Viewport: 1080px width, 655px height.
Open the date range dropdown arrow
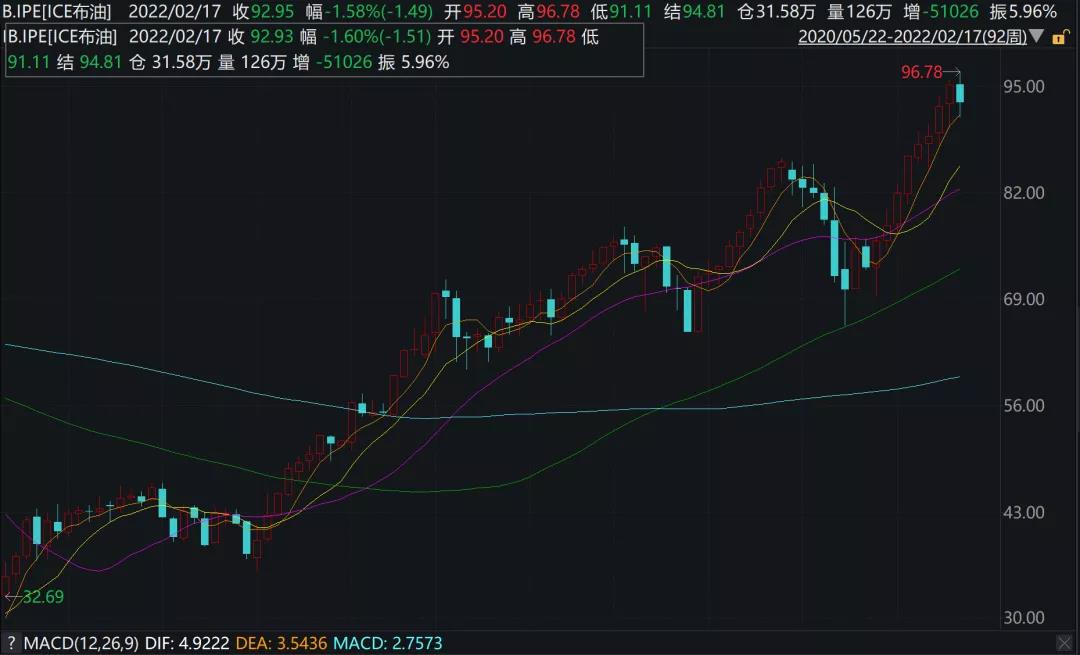pyautogui.click(x=1035, y=38)
